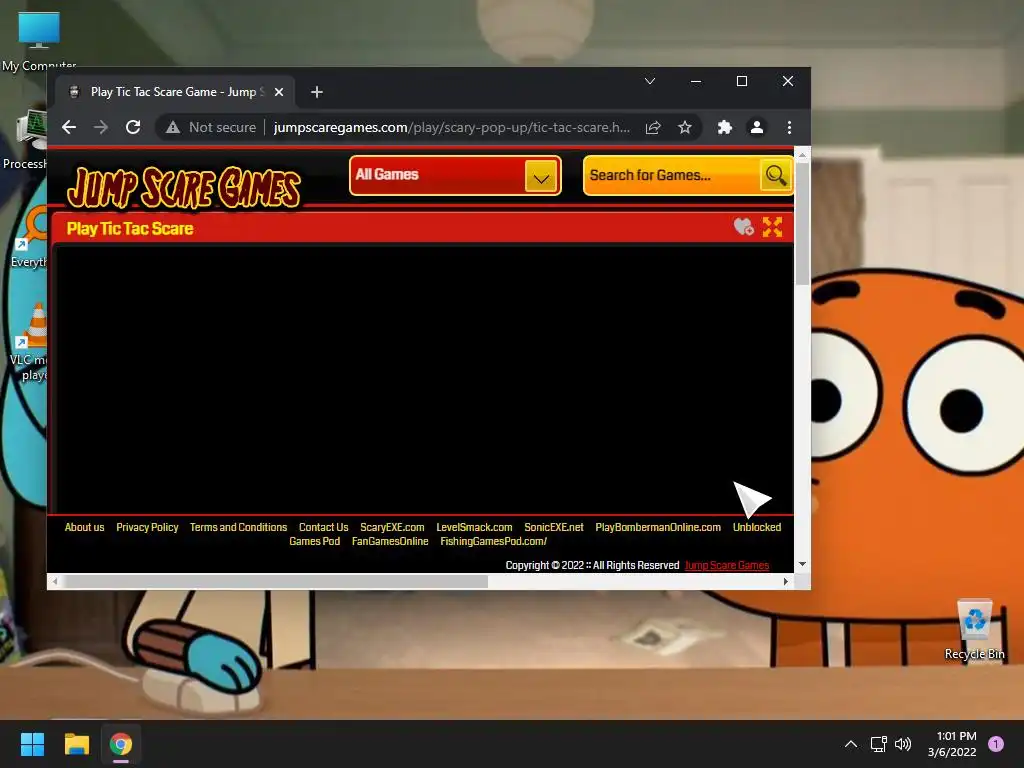Add game to favorites heart icon
Screen dimensions: 1024x768
(x=743, y=227)
